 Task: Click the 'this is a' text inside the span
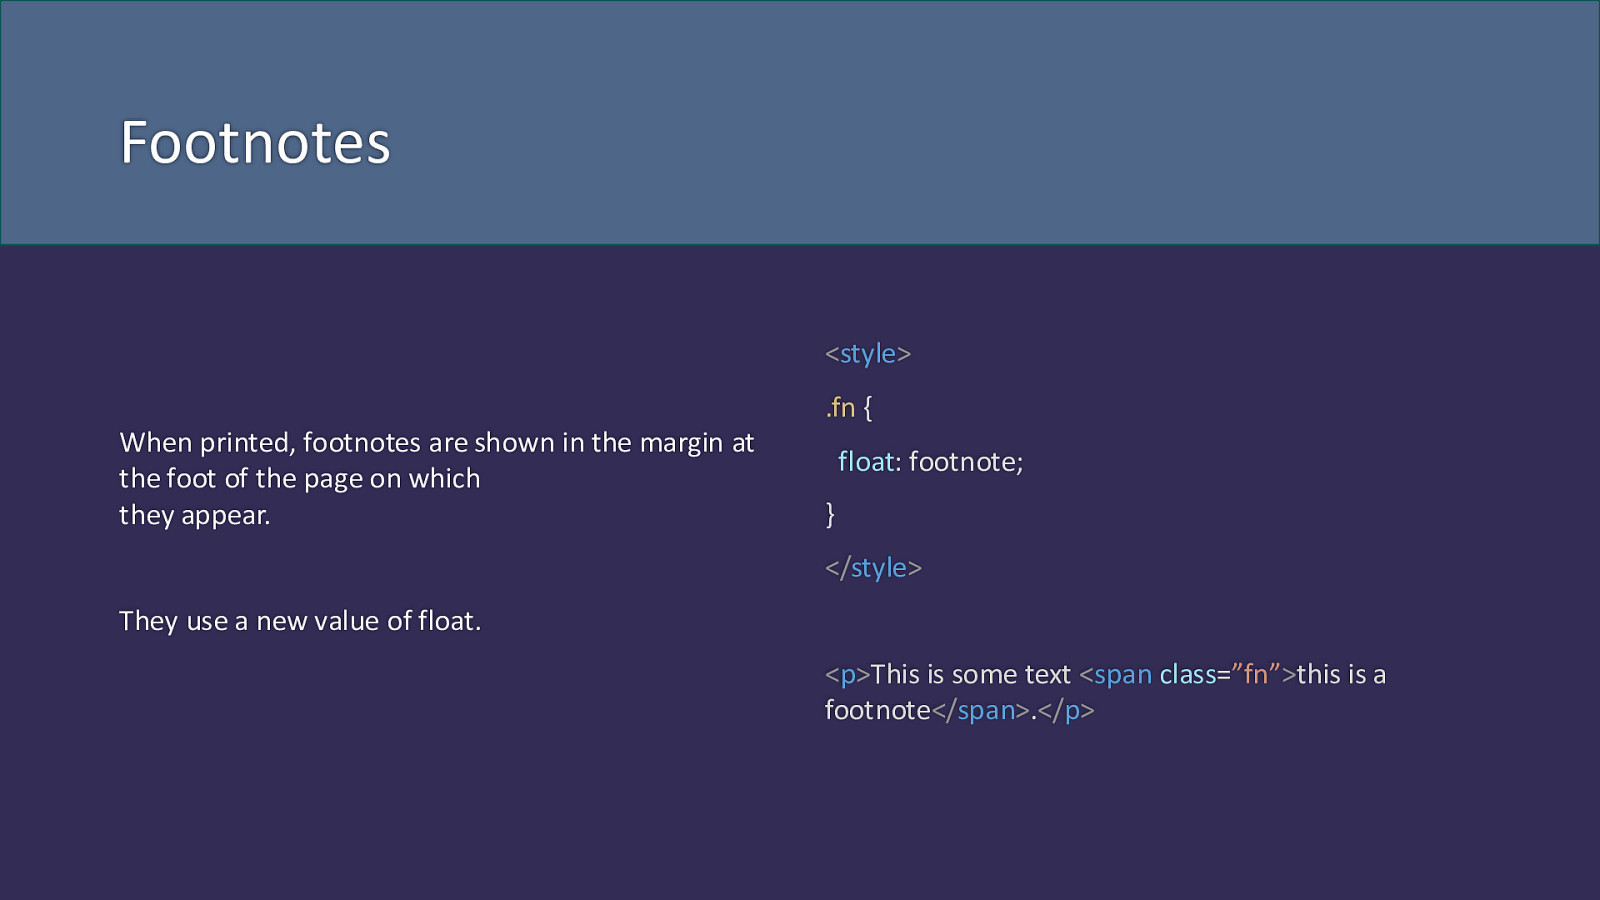pyautogui.click(x=1341, y=675)
